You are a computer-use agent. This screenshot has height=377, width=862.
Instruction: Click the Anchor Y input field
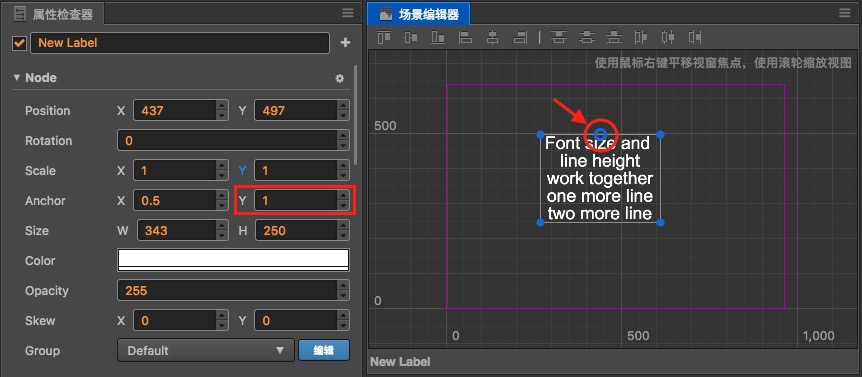click(296, 201)
